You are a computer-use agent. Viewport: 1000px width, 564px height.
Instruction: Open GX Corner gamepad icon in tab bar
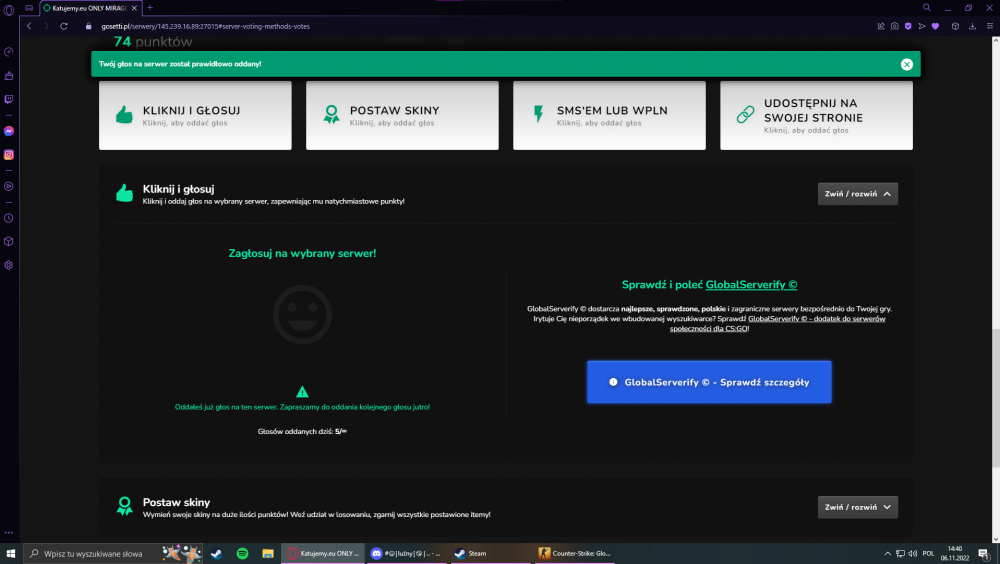click(x=29, y=8)
